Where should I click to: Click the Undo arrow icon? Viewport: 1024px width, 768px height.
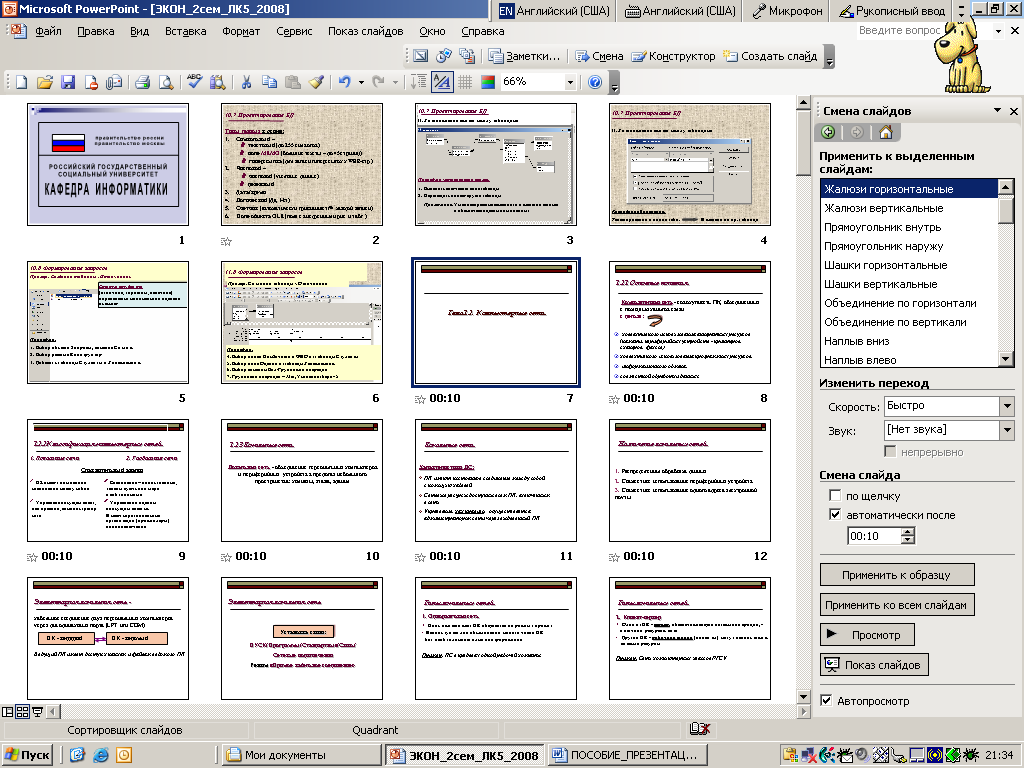click(x=344, y=82)
